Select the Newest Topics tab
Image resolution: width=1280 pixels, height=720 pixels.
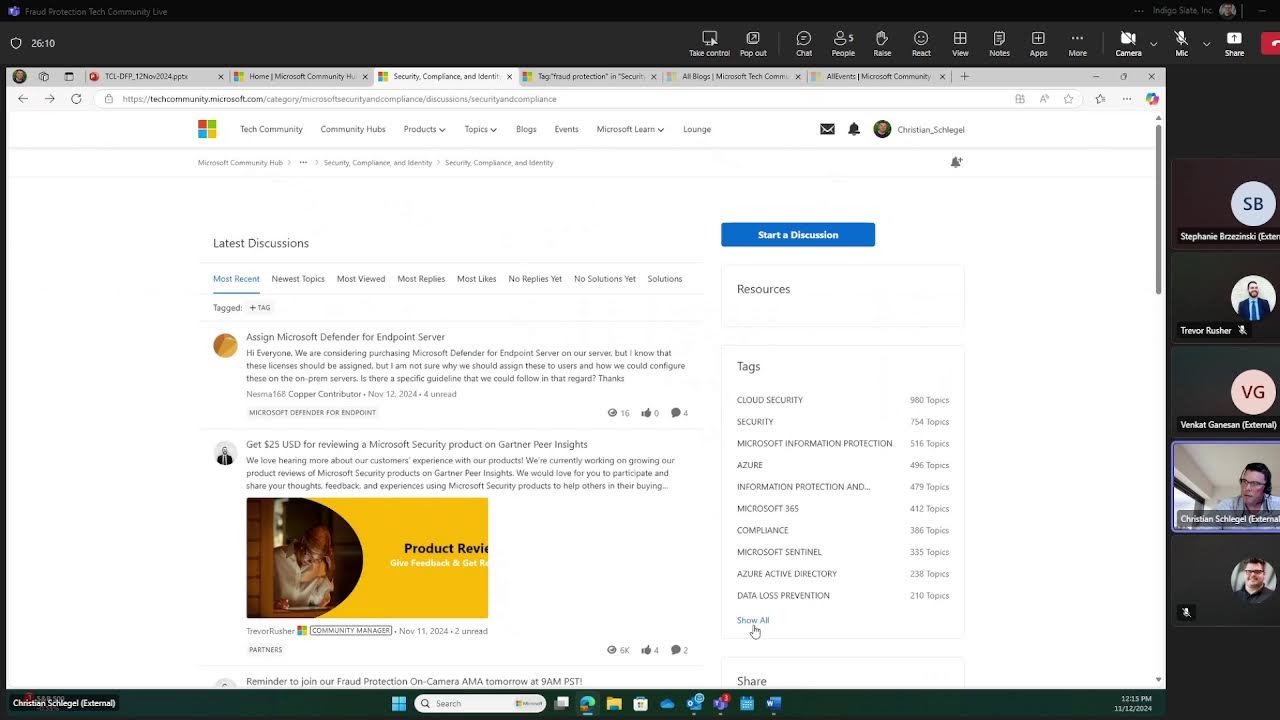coord(298,279)
